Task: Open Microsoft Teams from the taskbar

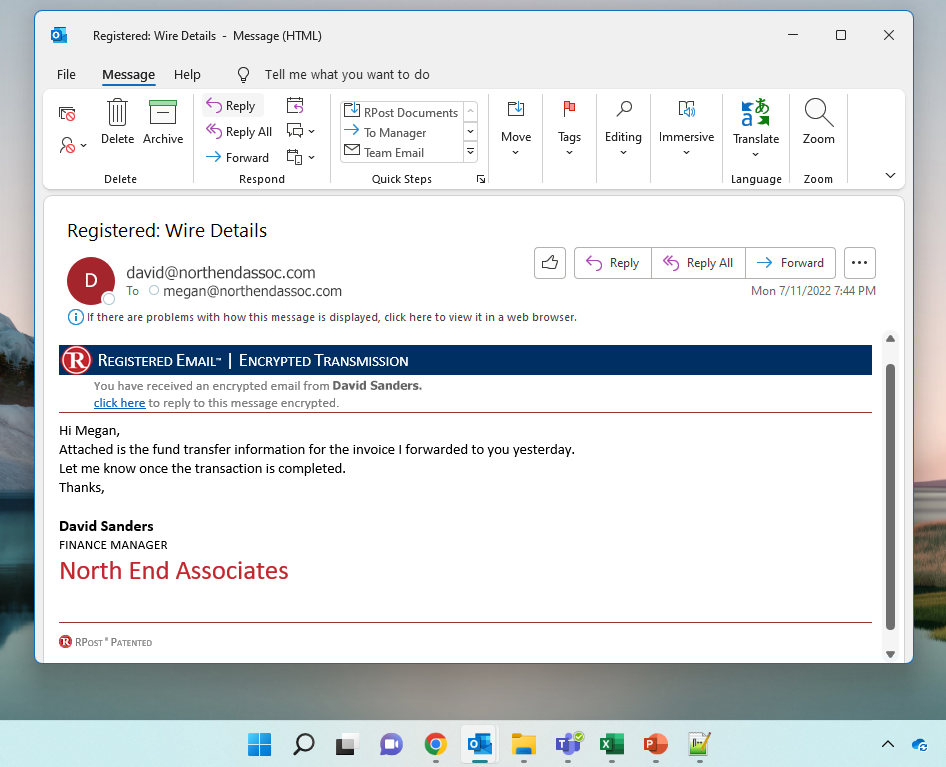Action: click(x=569, y=744)
